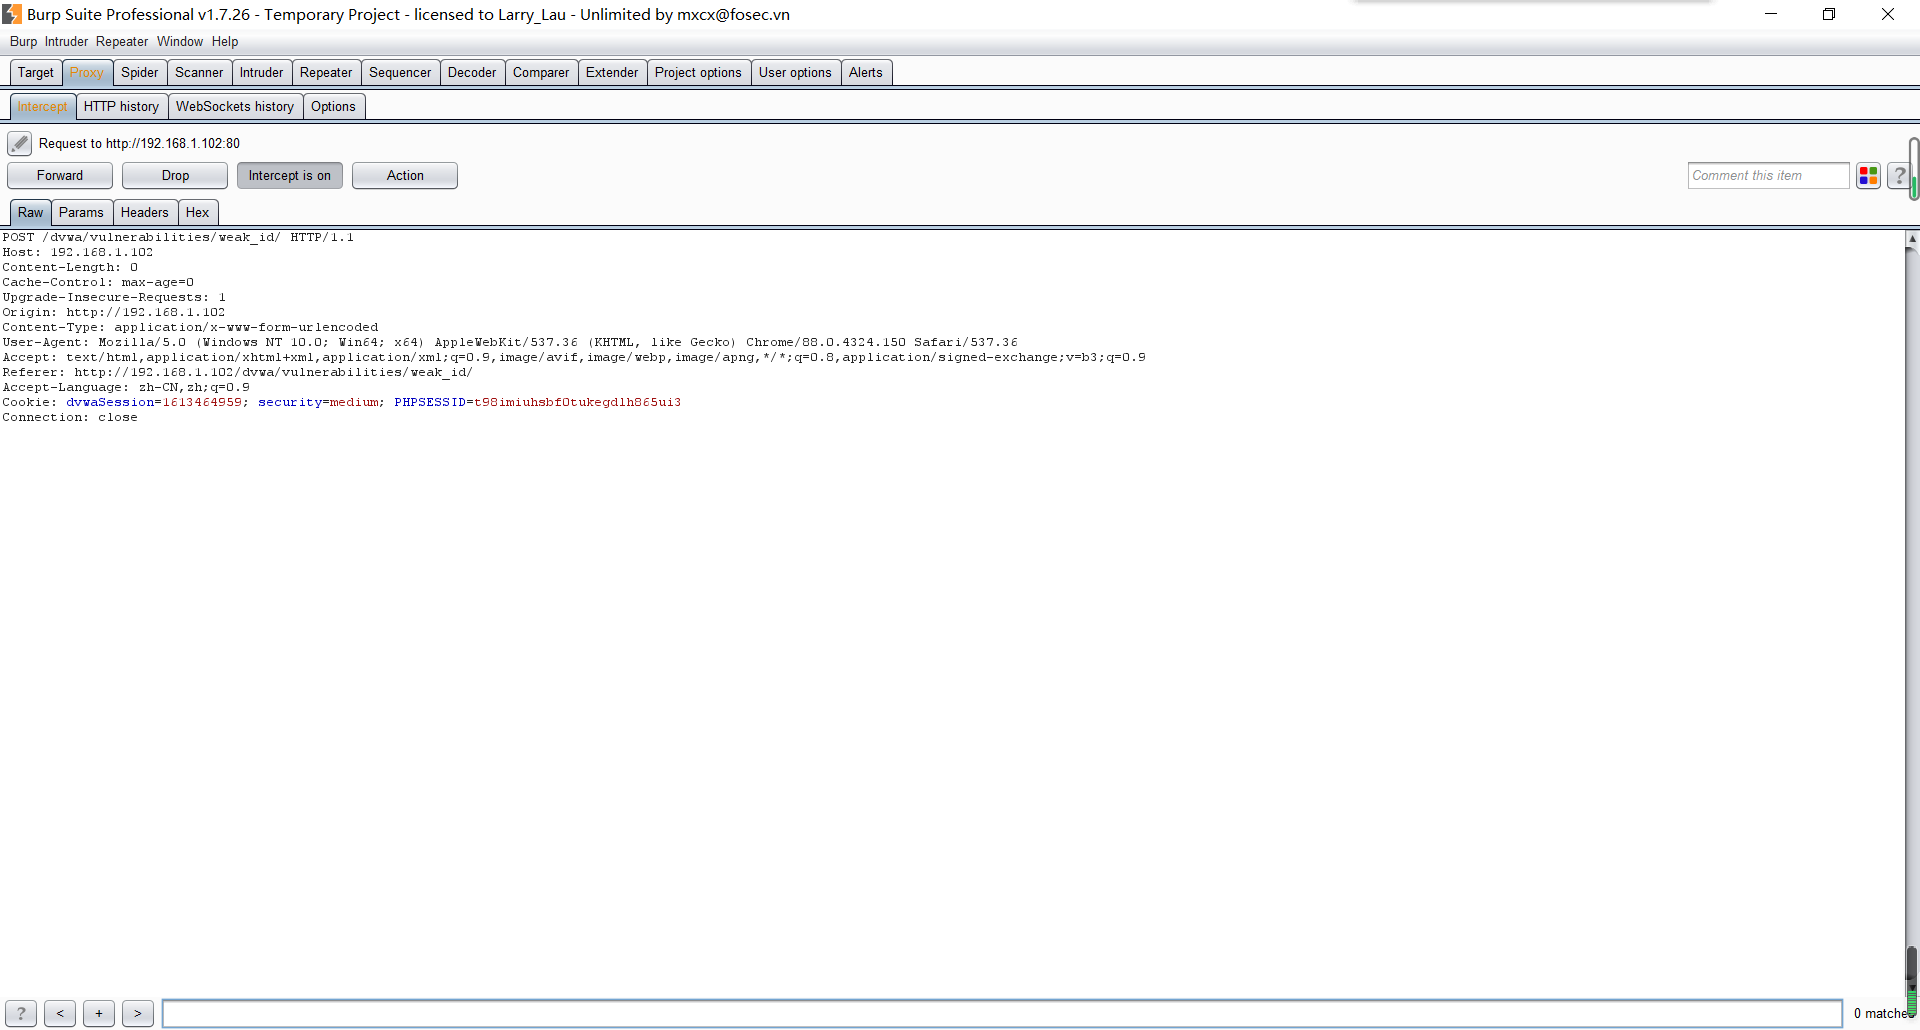The width and height of the screenshot is (1920, 1030).
Task: Forward the intercepted request
Action: pyautogui.click(x=60, y=176)
